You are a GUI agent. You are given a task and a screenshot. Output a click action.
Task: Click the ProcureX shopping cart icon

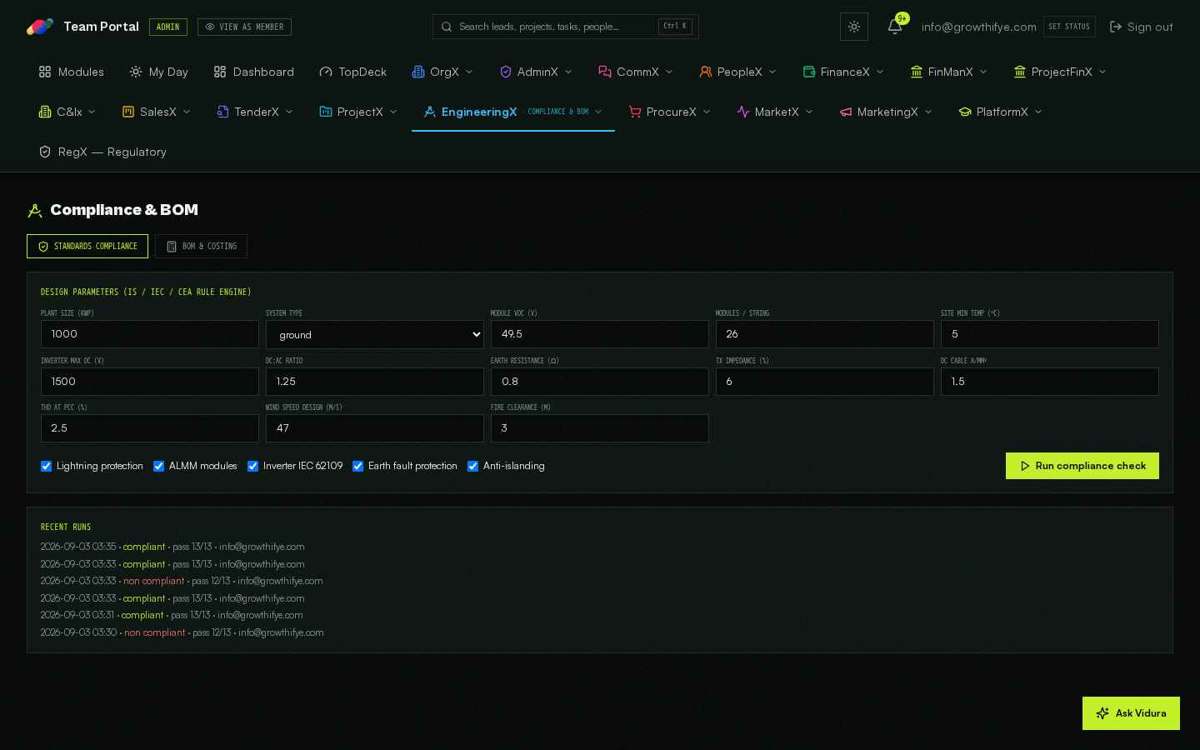(x=635, y=112)
